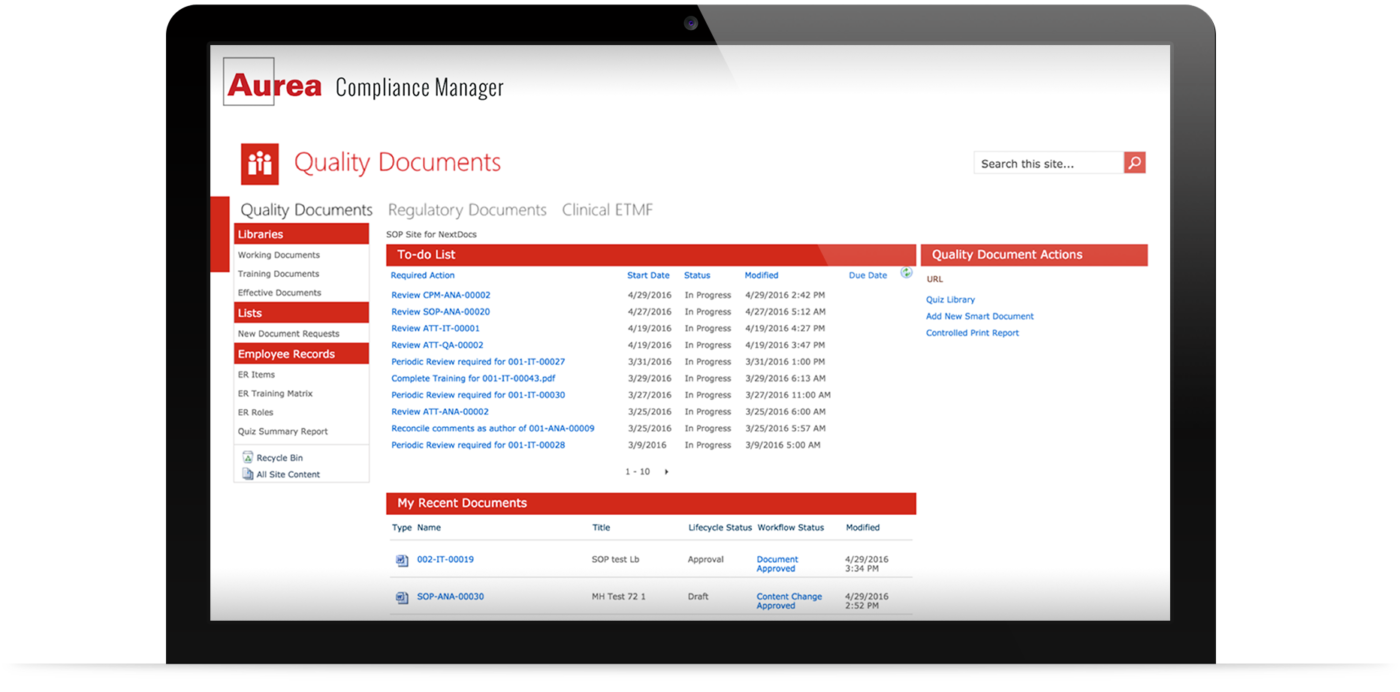Sort by Start Date column
The width and height of the screenshot is (1400, 692).
(x=648, y=275)
